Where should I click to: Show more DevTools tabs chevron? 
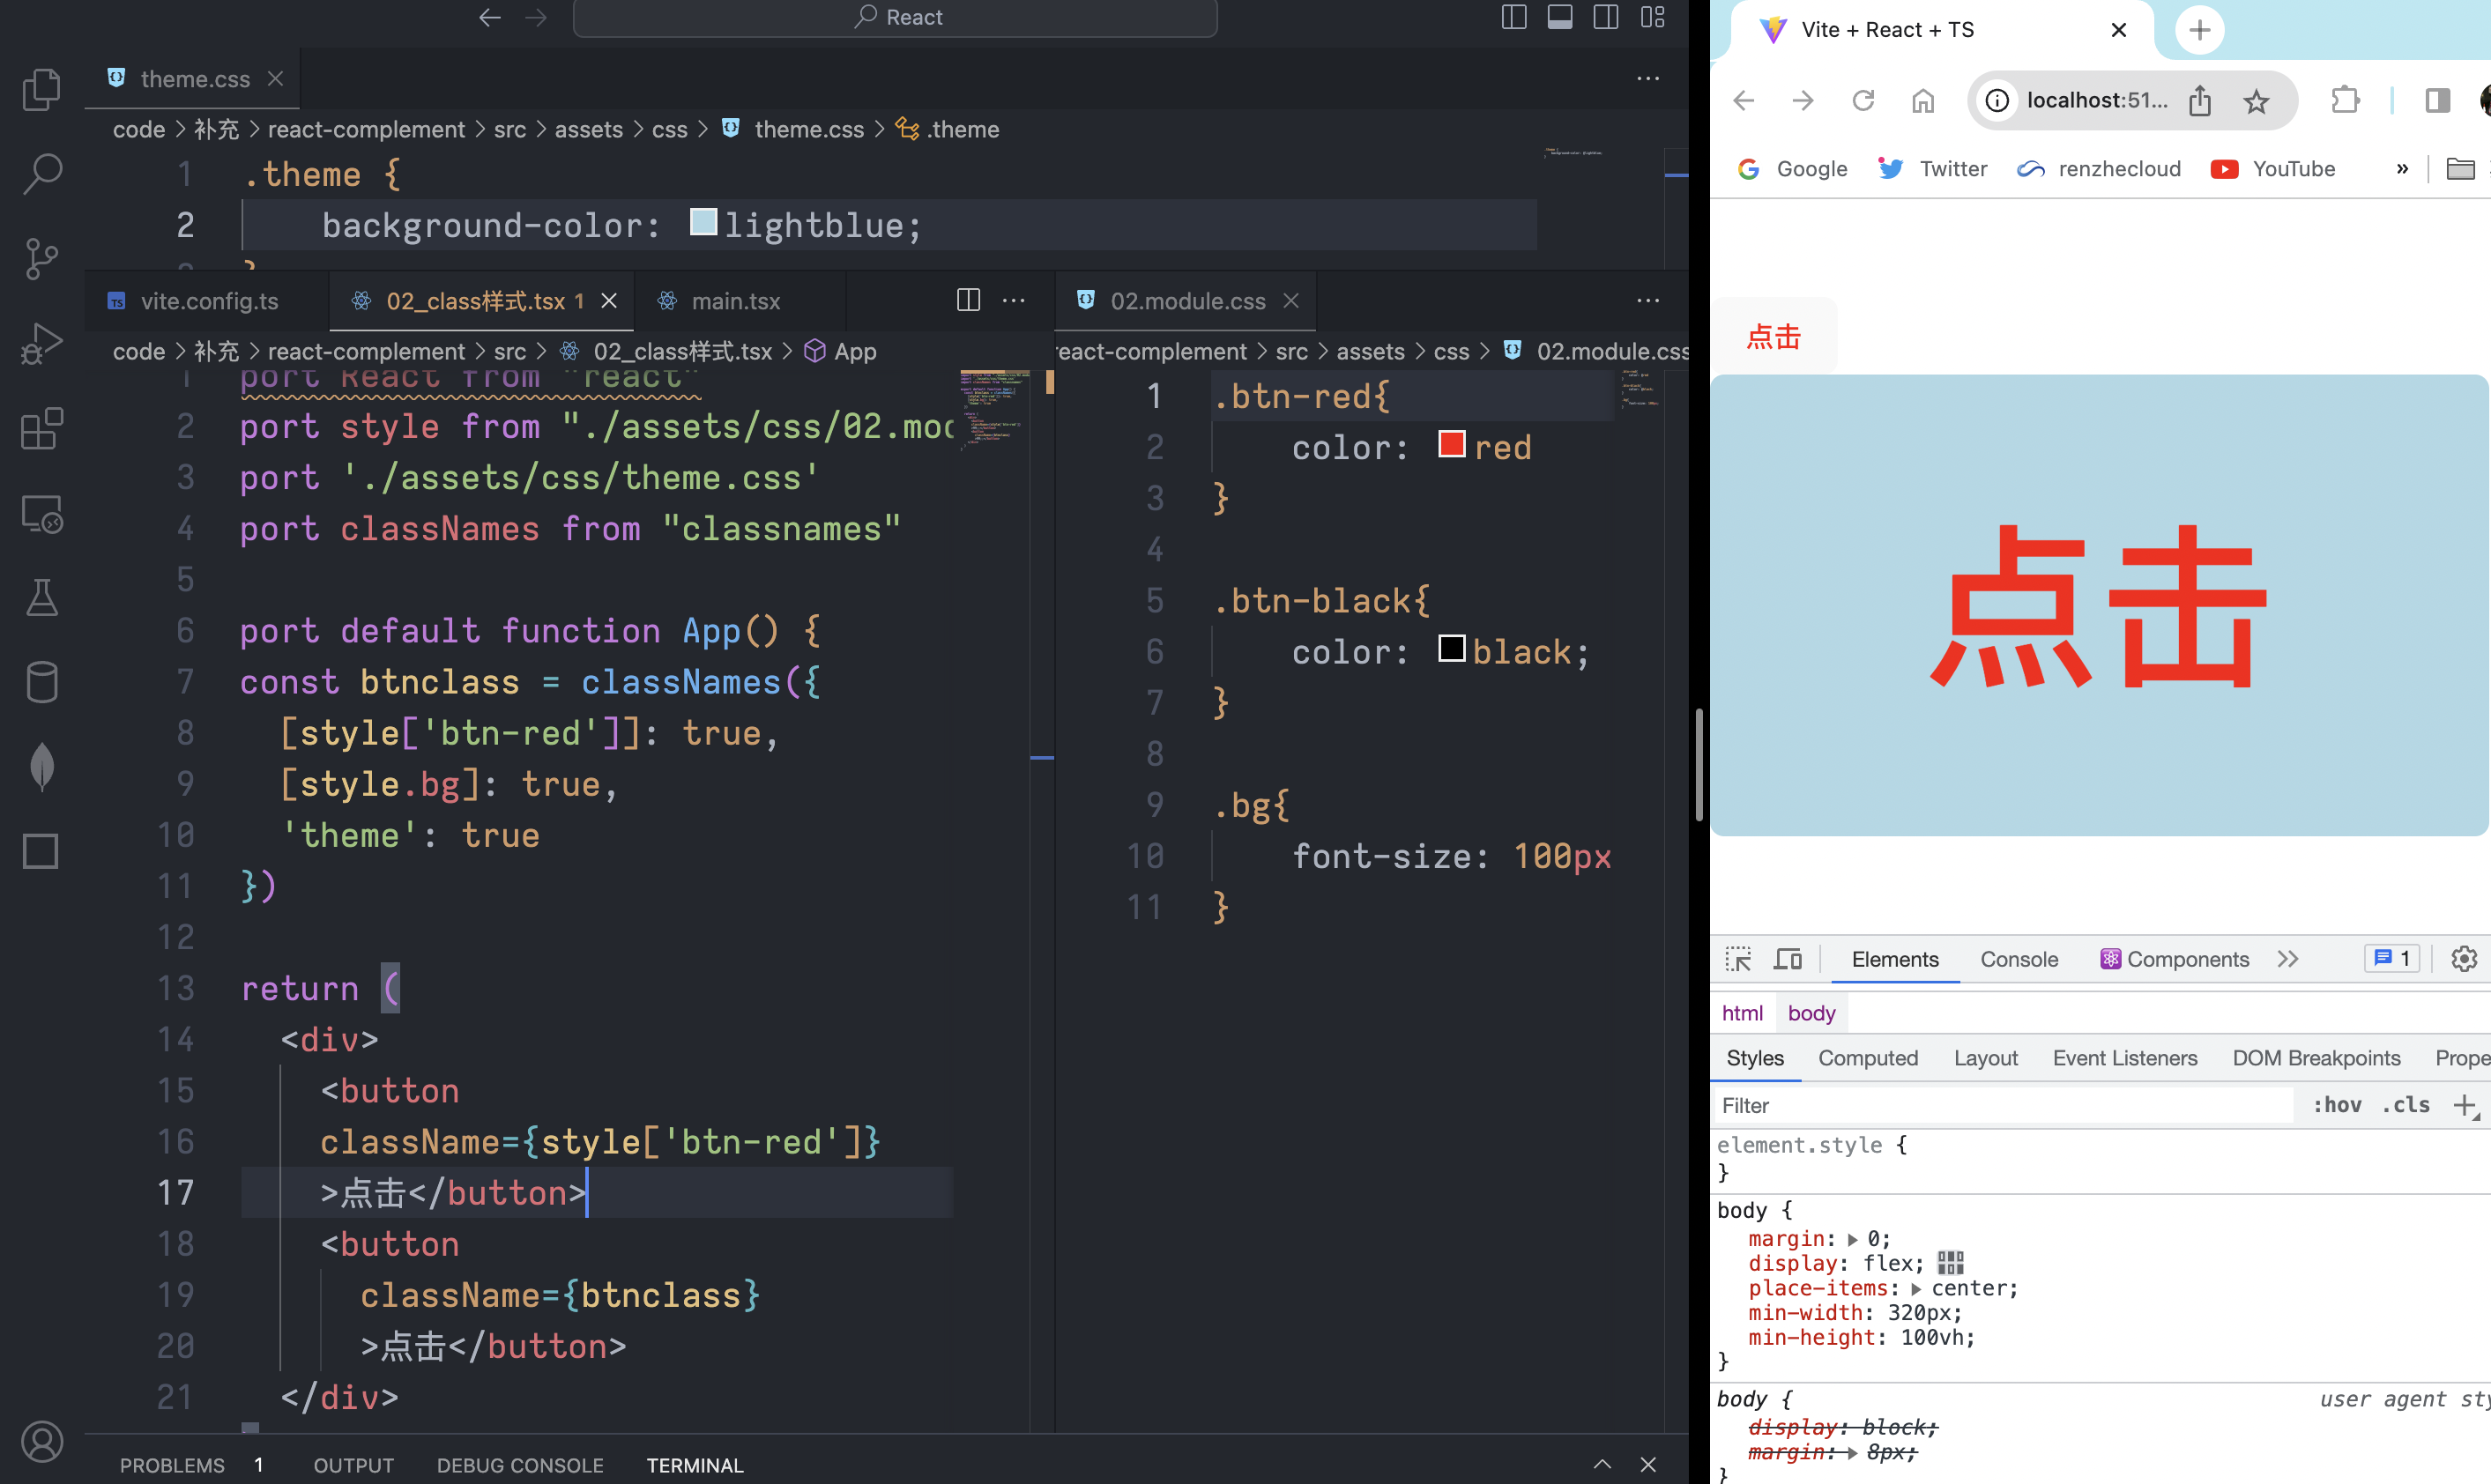point(2288,959)
